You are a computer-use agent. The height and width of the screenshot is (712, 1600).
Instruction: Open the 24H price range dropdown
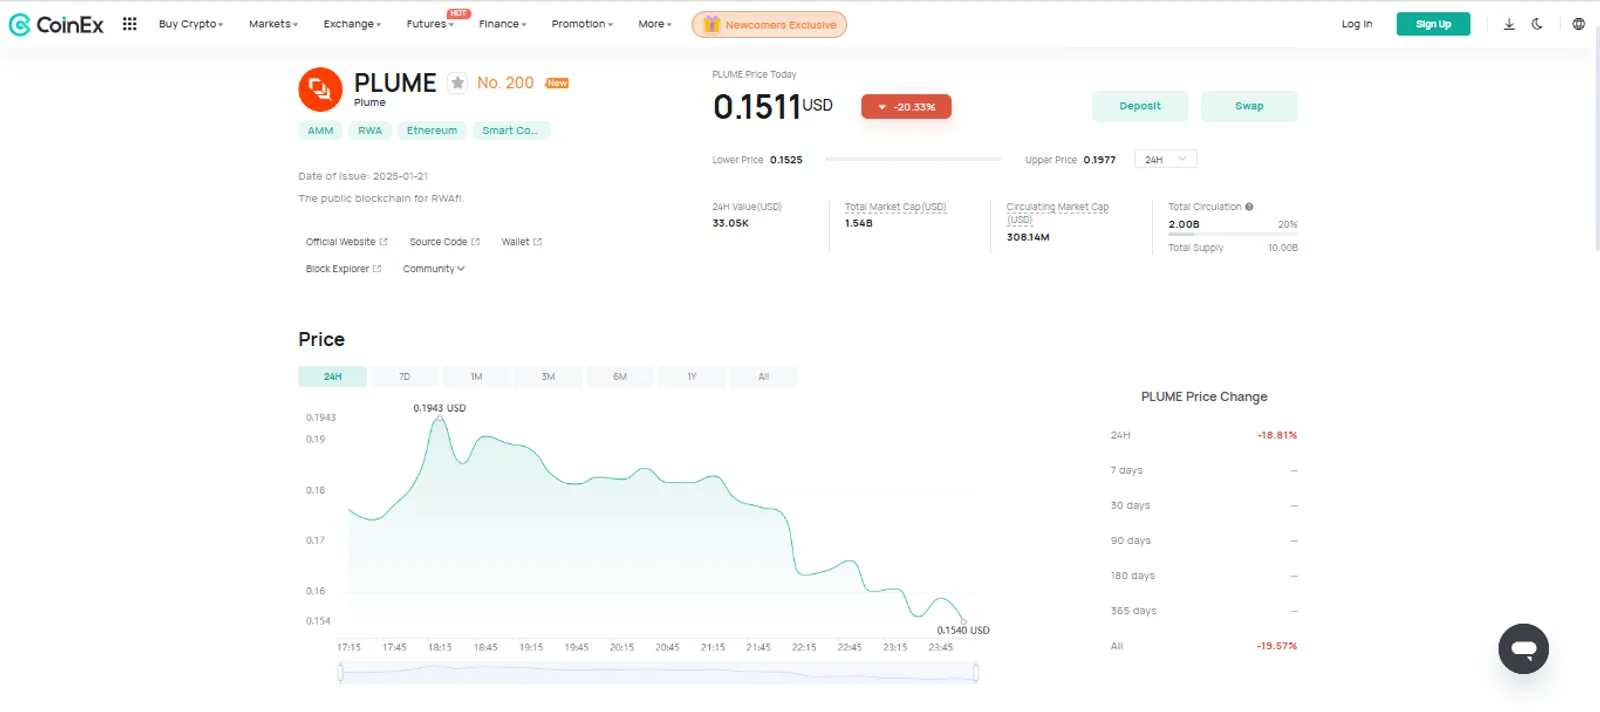pyautogui.click(x=1165, y=159)
